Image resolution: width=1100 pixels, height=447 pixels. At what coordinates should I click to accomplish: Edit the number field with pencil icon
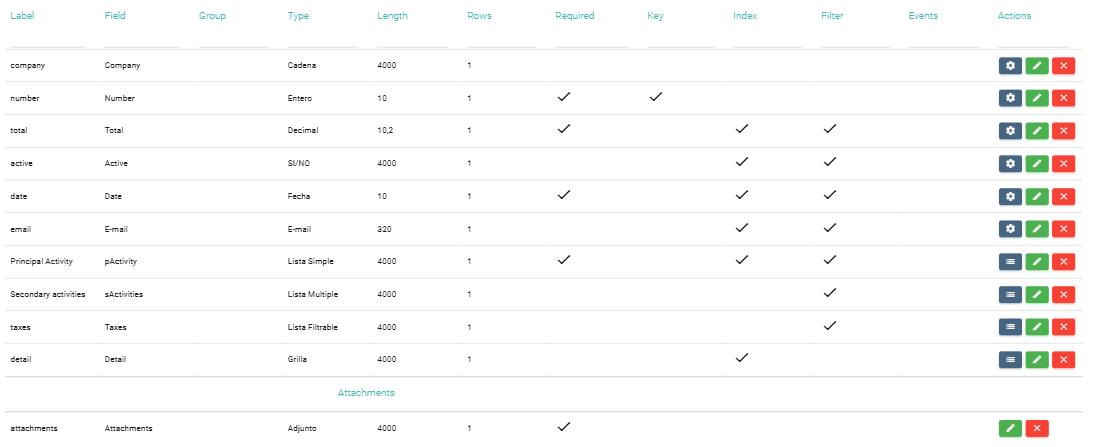click(x=1037, y=98)
